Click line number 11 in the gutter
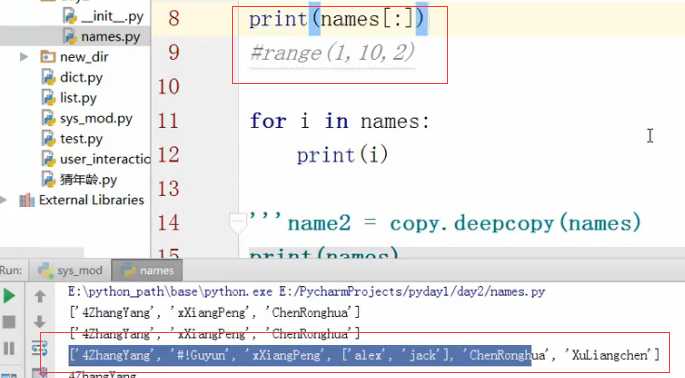Screen dimensions: 685x378 pos(169,121)
